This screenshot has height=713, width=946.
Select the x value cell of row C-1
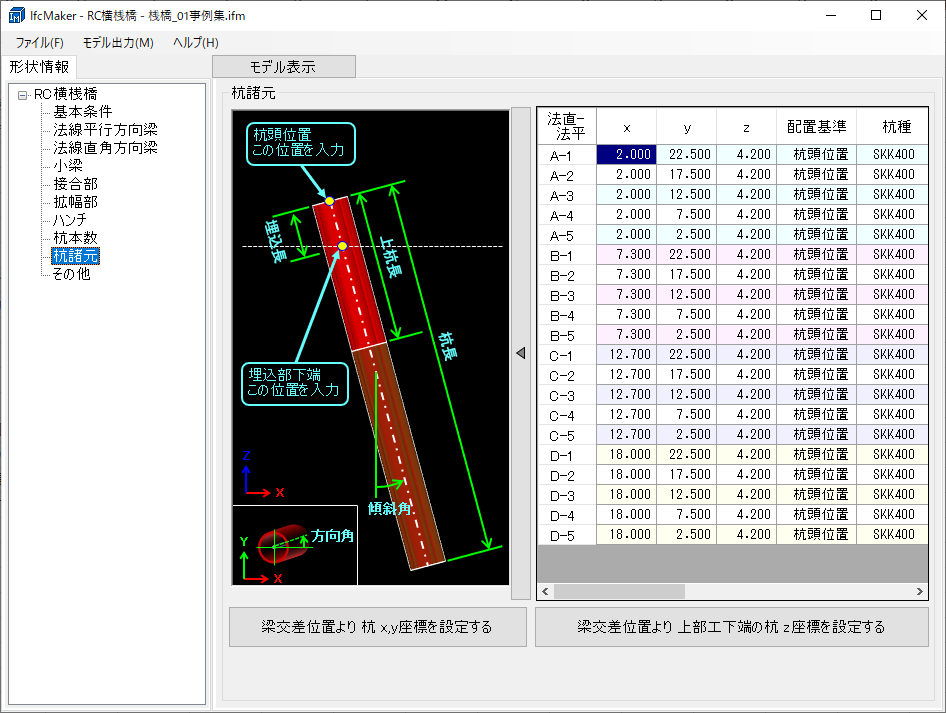click(626, 354)
